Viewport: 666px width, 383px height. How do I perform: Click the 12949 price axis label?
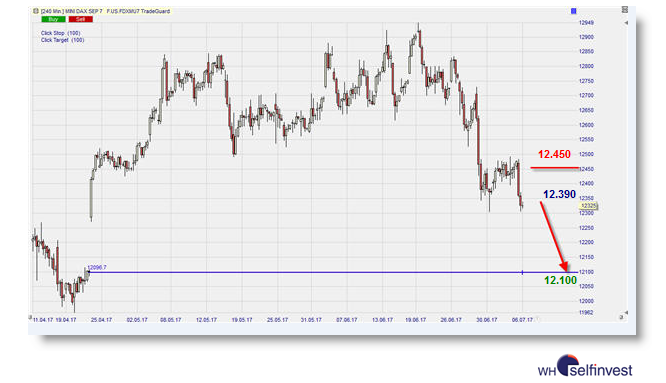586,23
